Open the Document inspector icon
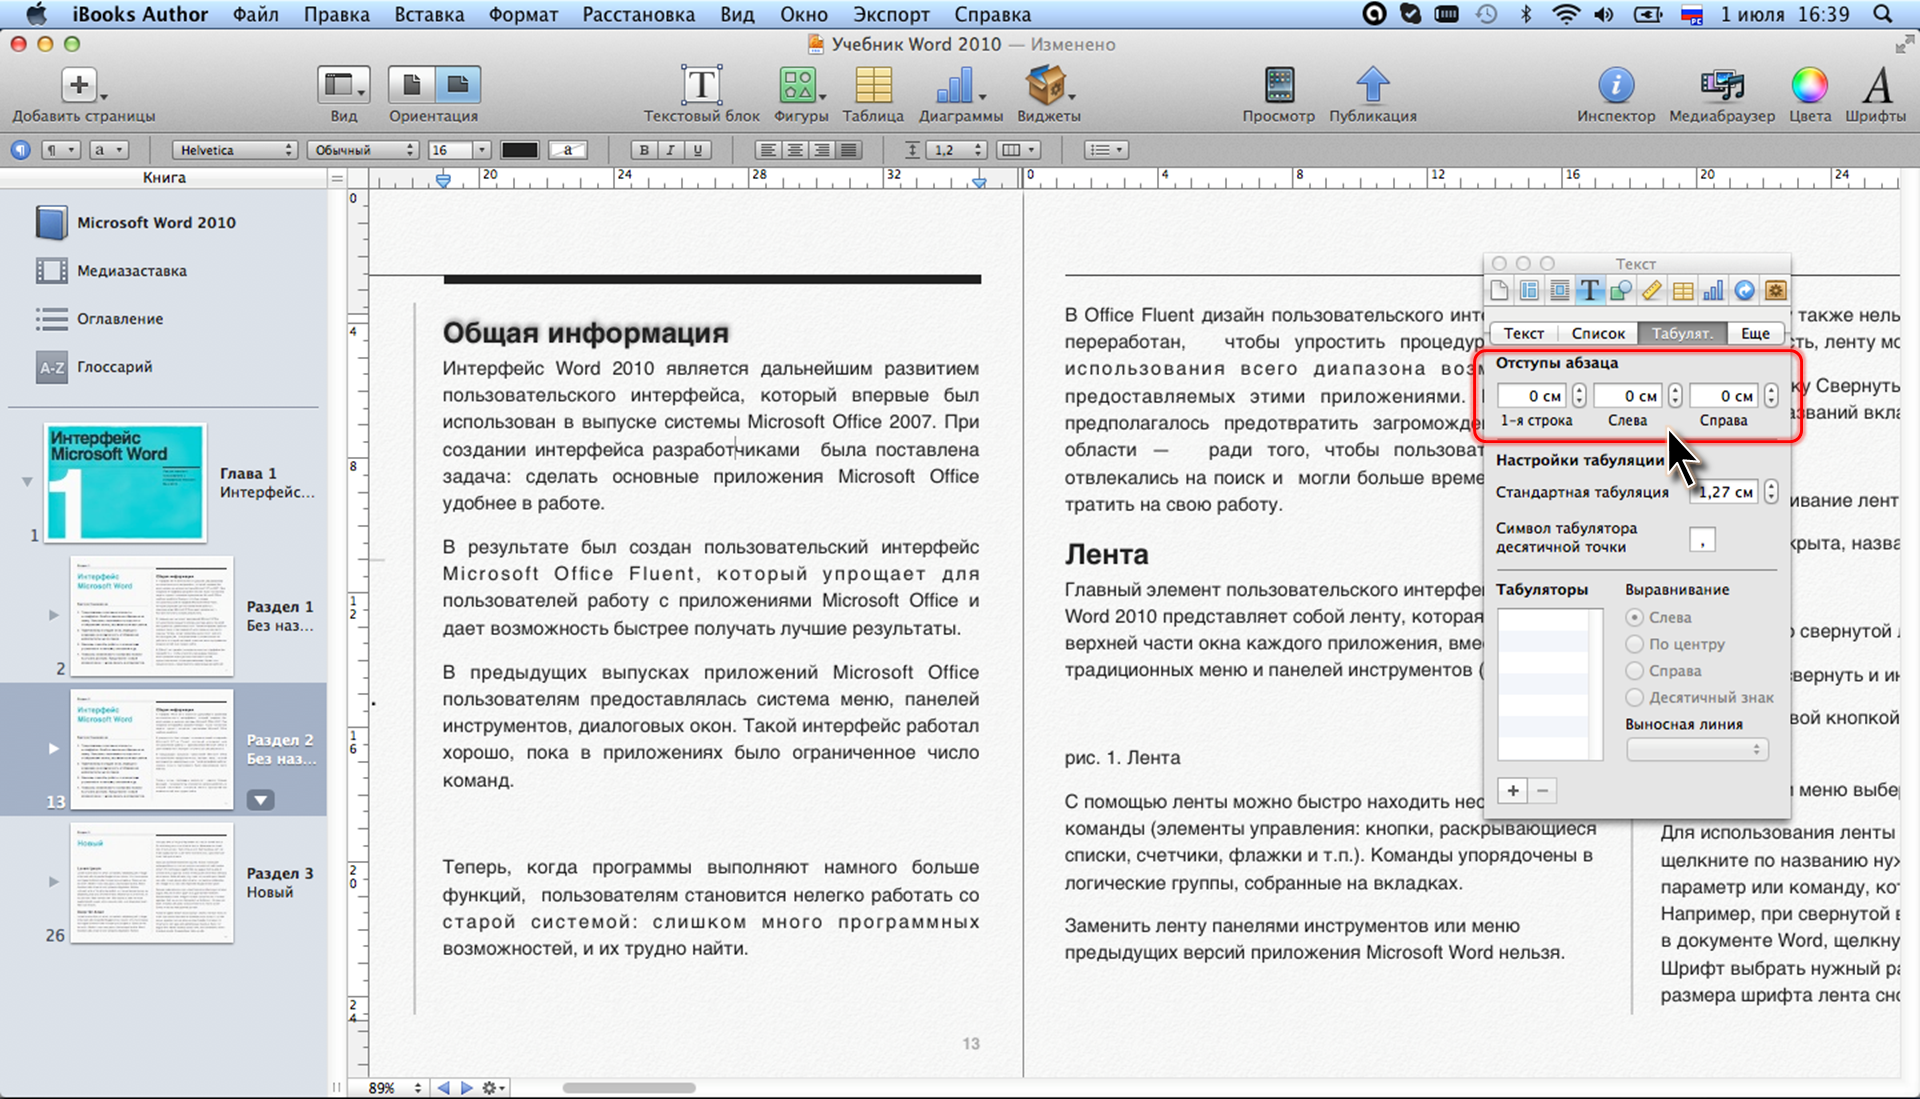1920x1099 pixels. pyautogui.click(x=1499, y=291)
